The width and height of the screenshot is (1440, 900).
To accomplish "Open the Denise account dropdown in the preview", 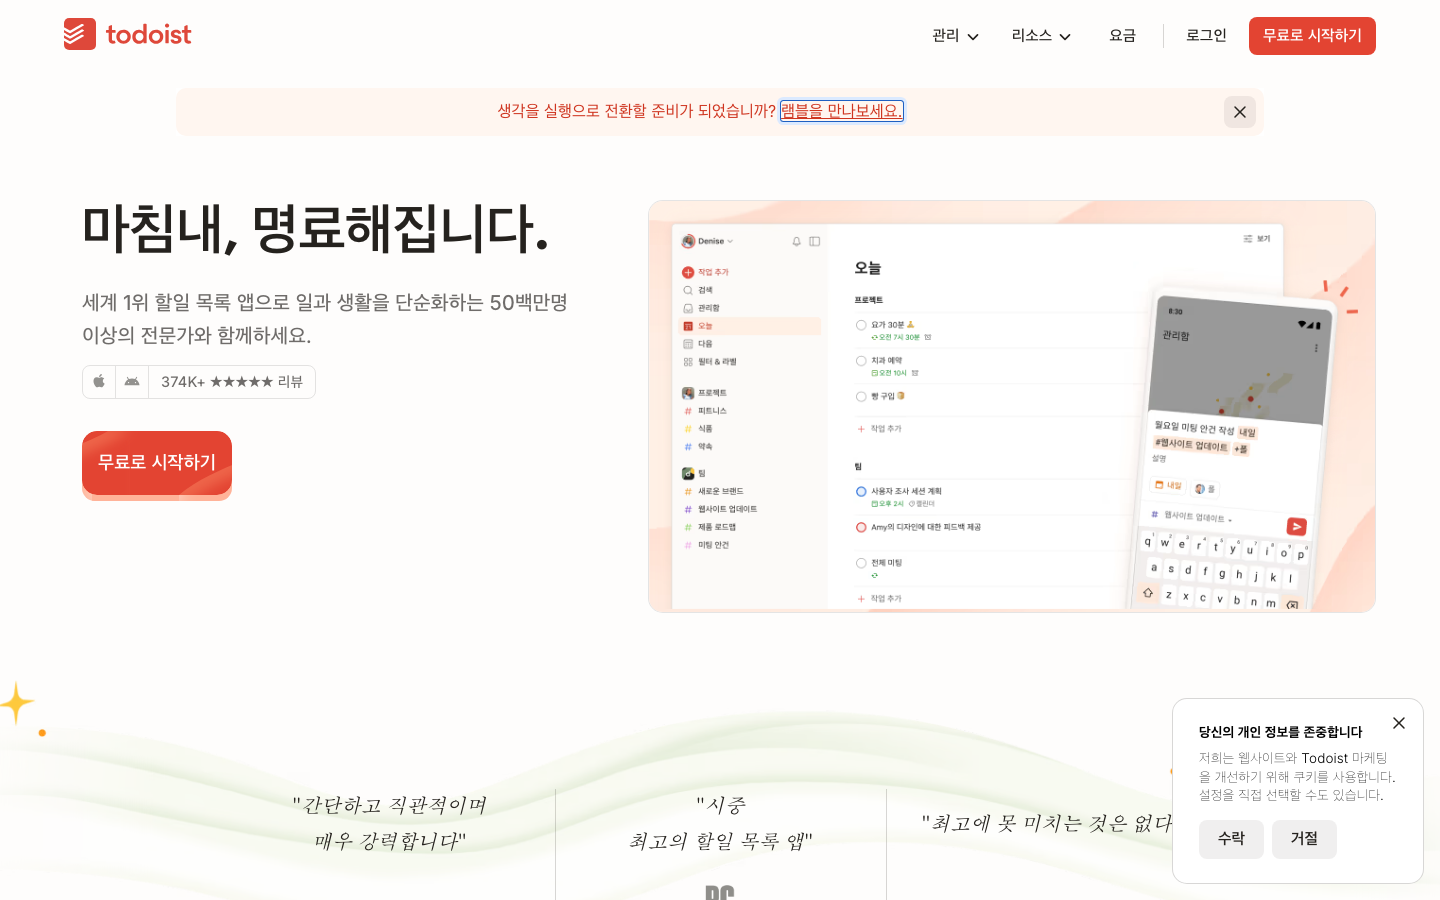I will click(x=708, y=241).
